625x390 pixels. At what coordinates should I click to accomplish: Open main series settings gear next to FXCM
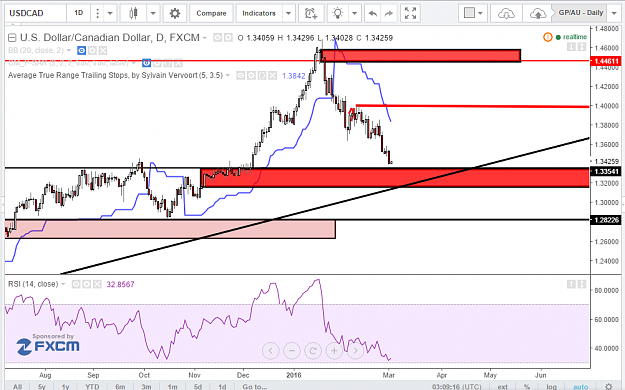pos(228,38)
